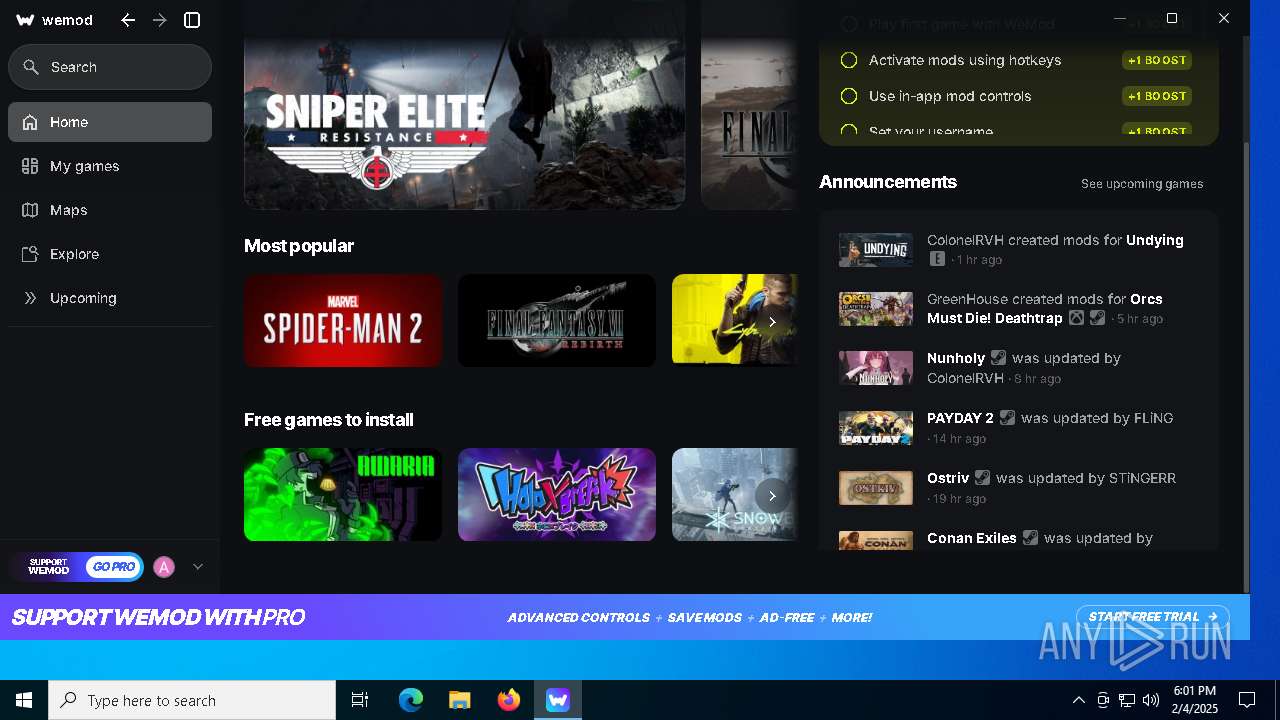
Task: Click the WeMod logo icon
Action: coord(26,20)
